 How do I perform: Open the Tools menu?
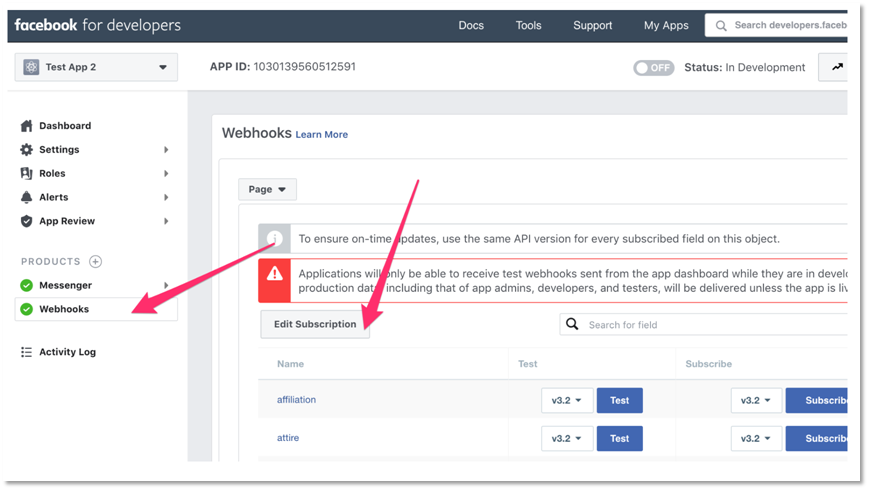point(528,25)
